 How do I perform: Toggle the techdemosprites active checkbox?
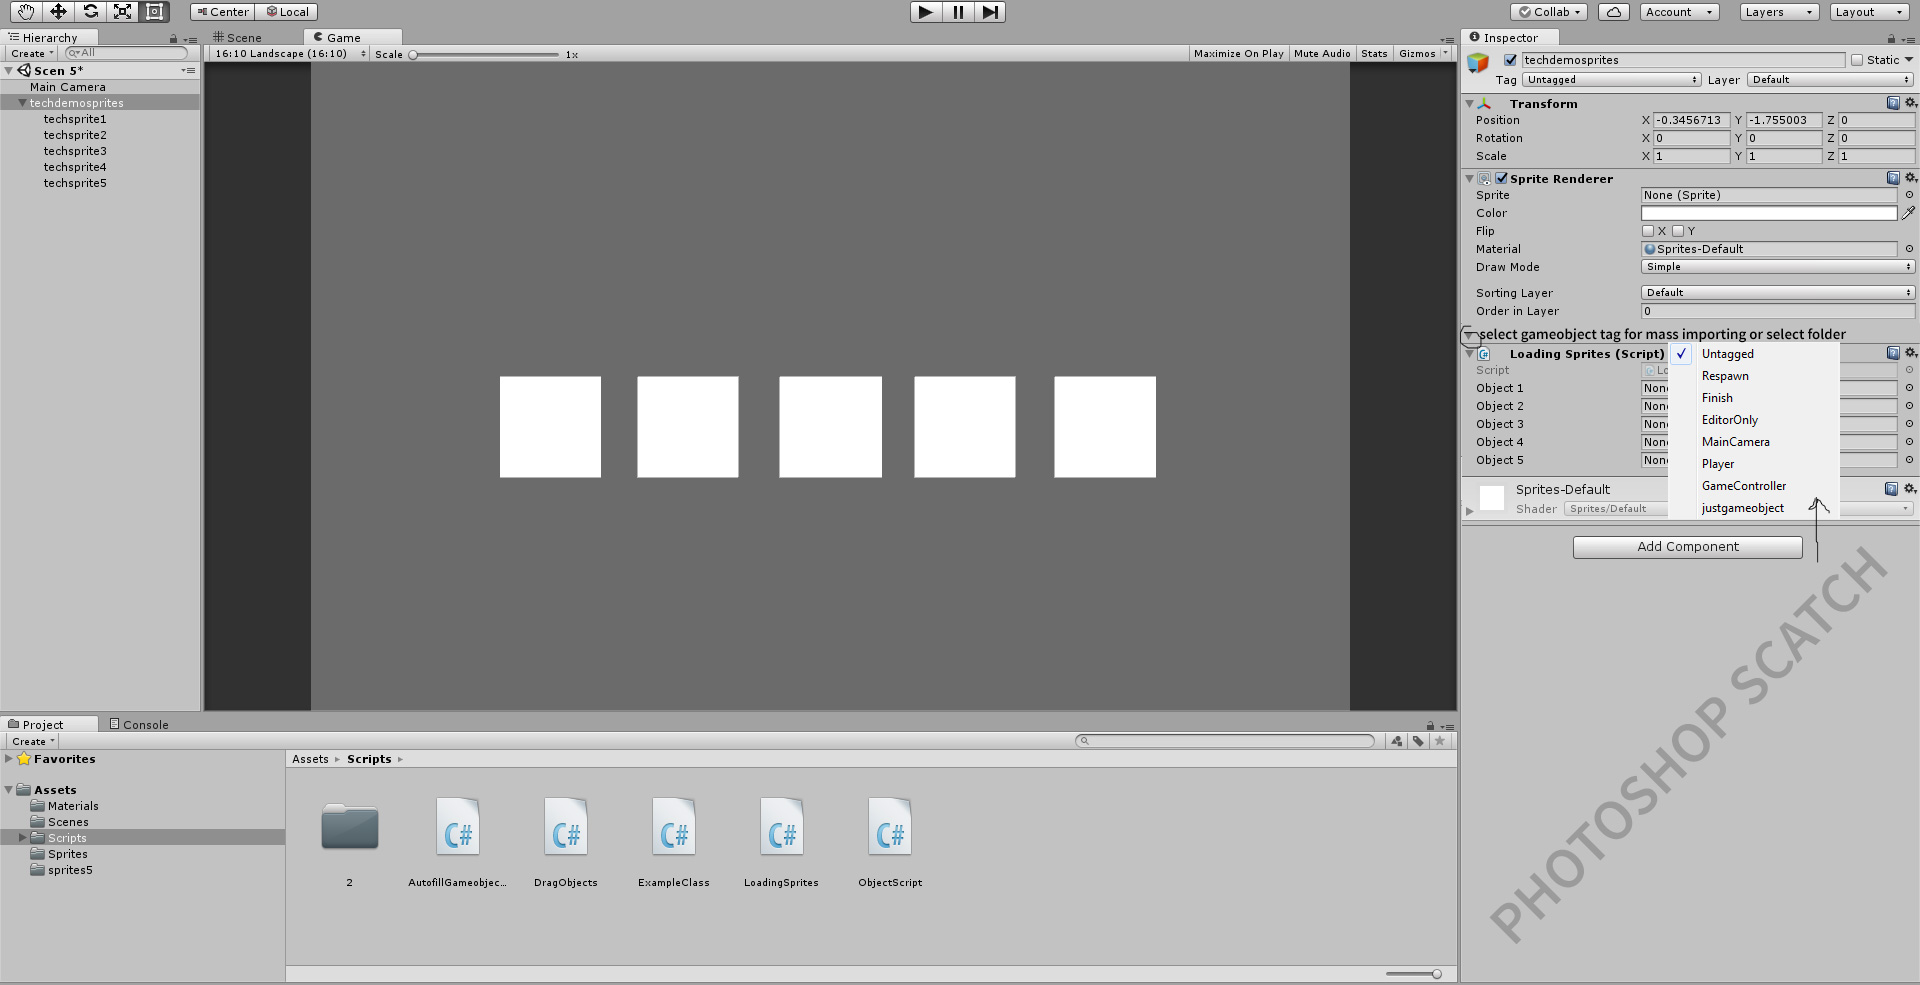(1510, 60)
